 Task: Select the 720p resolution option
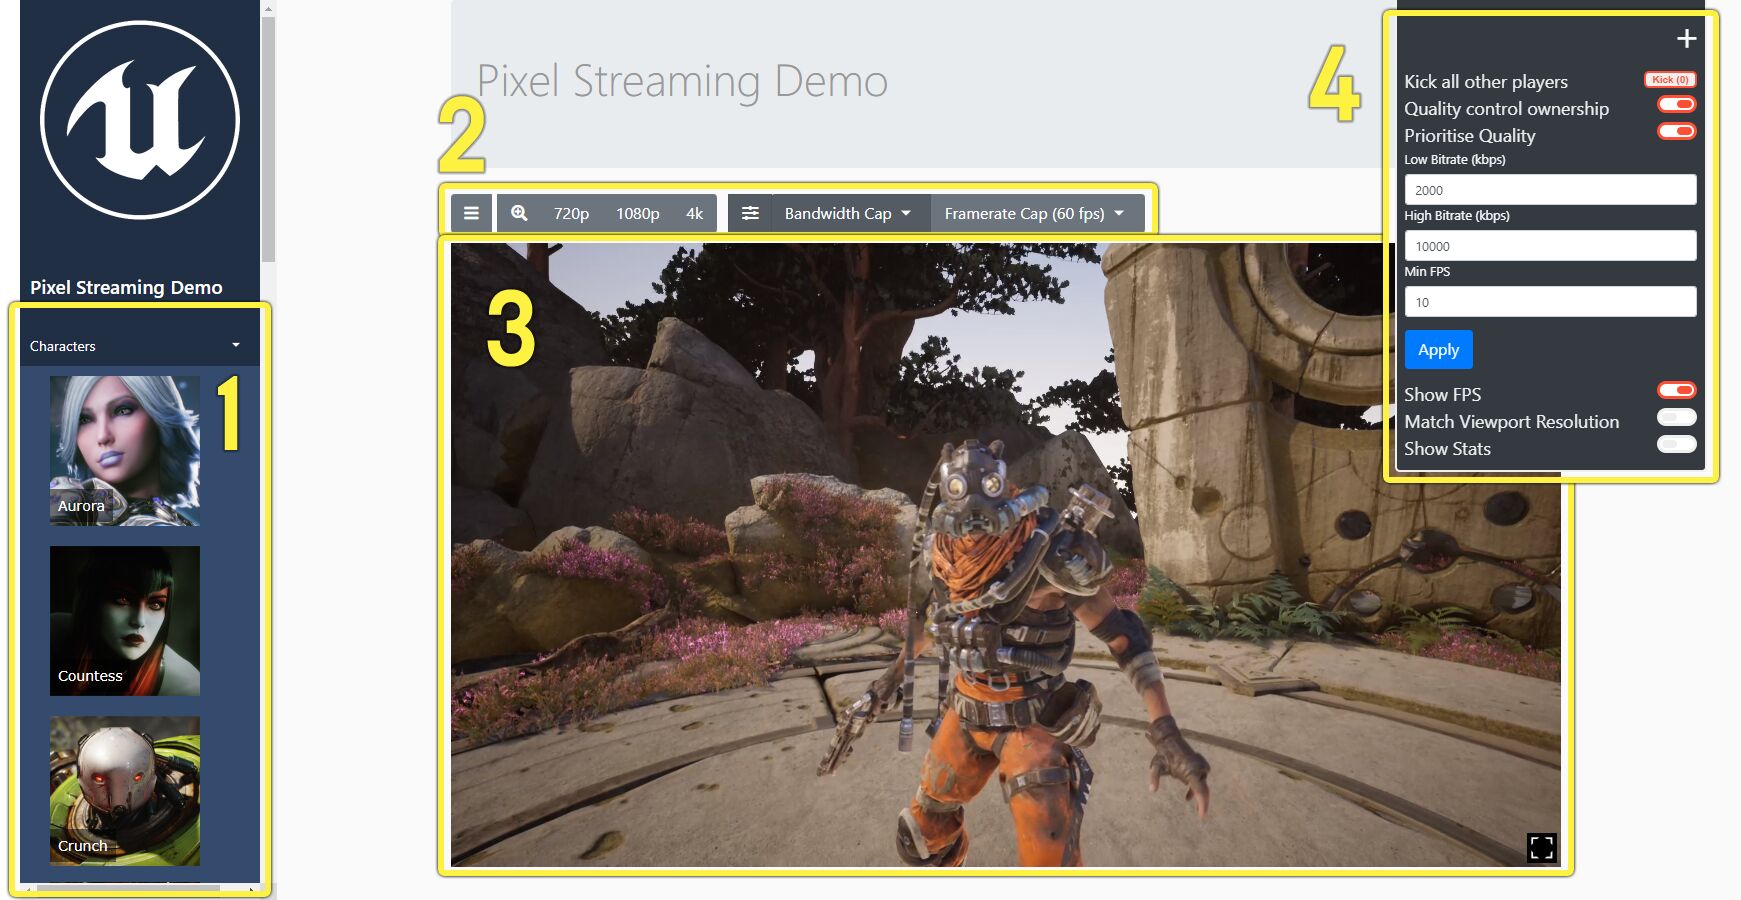click(571, 212)
